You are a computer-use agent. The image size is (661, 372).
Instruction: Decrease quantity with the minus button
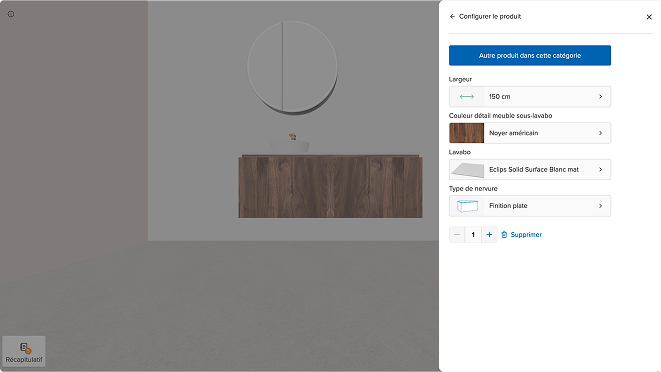tap(457, 235)
